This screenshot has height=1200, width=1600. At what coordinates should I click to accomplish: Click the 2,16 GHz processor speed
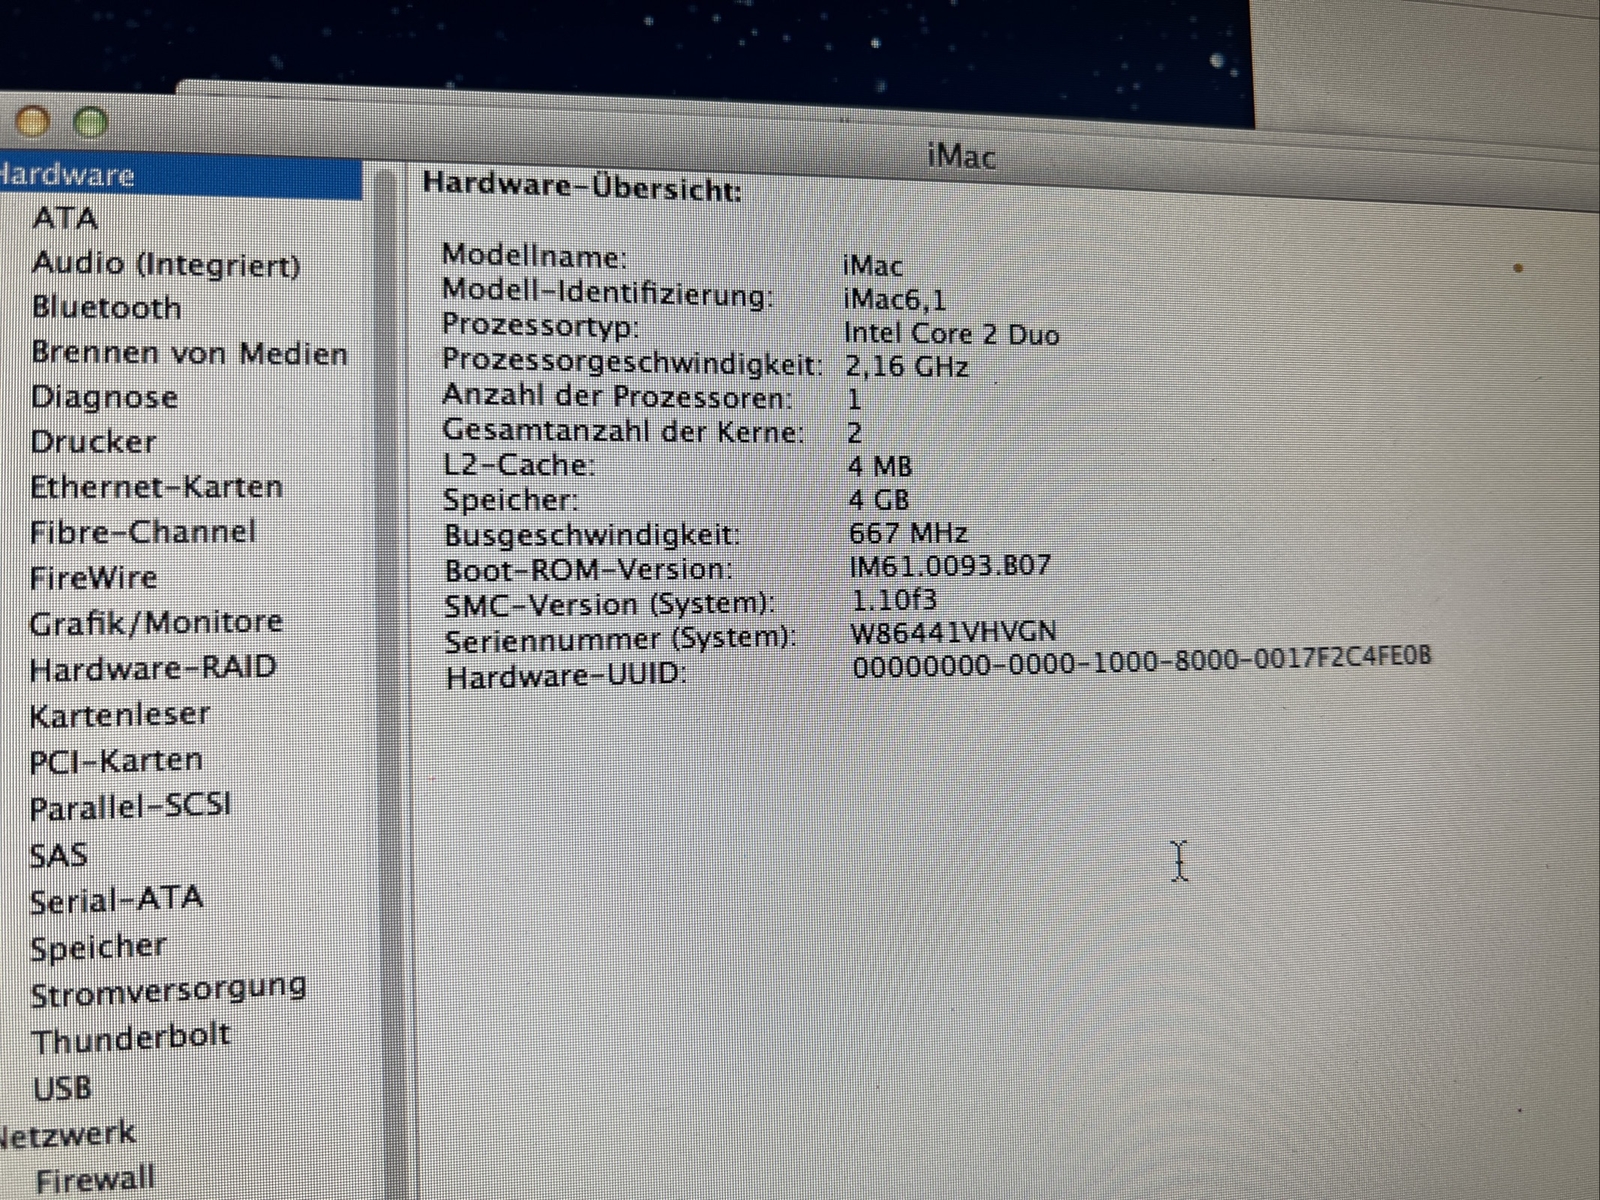tap(907, 367)
